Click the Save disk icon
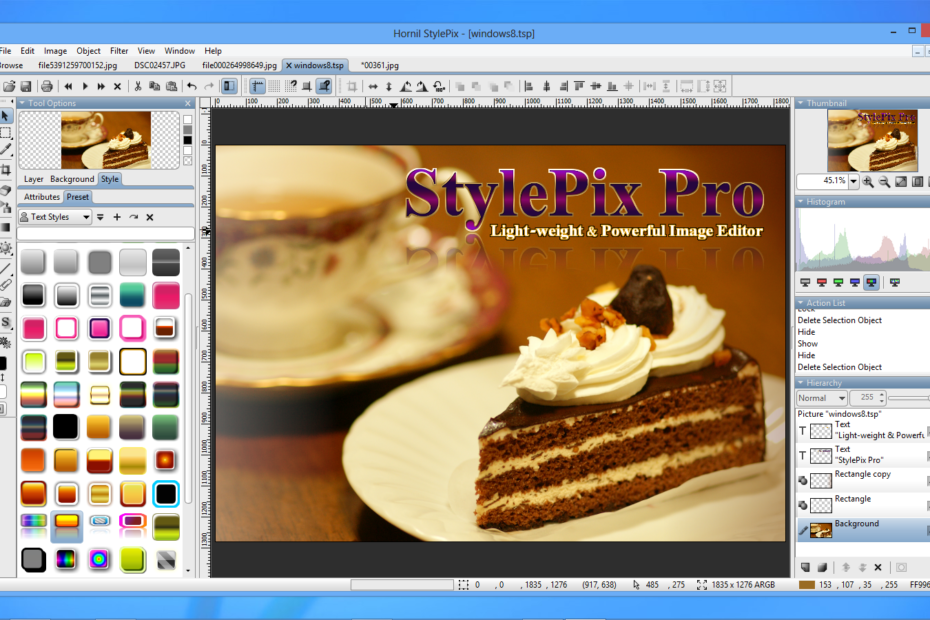Image resolution: width=930 pixels, height=620 pixels. tap(26, 87)
